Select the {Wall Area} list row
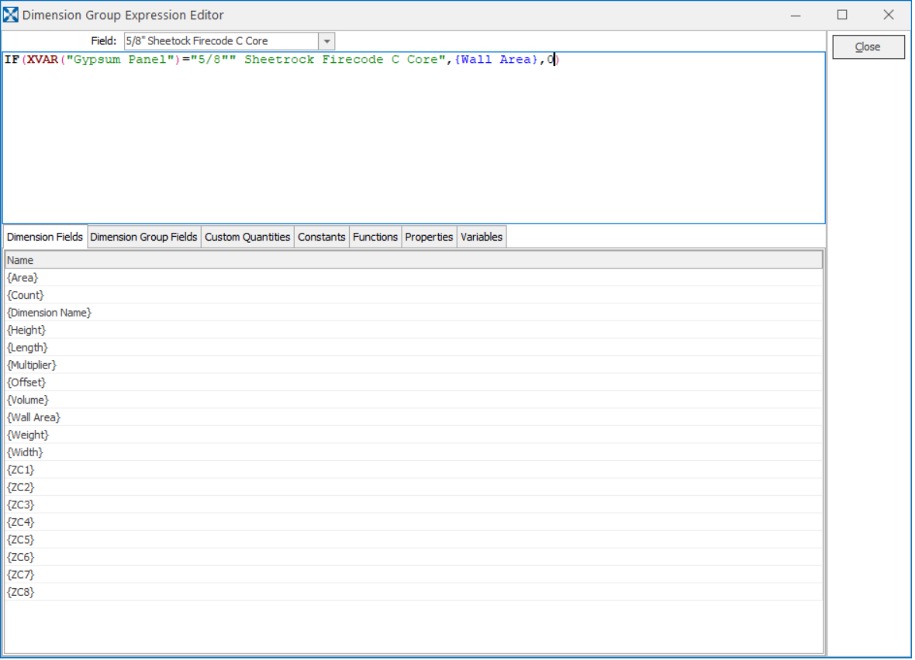Screen dimensions: 915x660 coord(414,418)
